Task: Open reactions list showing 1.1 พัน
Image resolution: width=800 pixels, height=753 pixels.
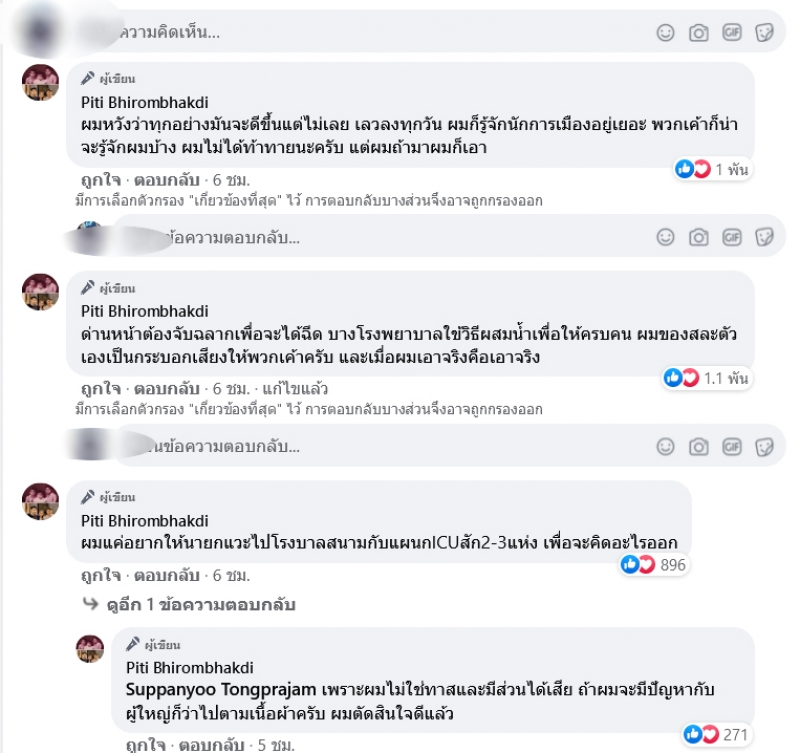Action: coord(707,378)
